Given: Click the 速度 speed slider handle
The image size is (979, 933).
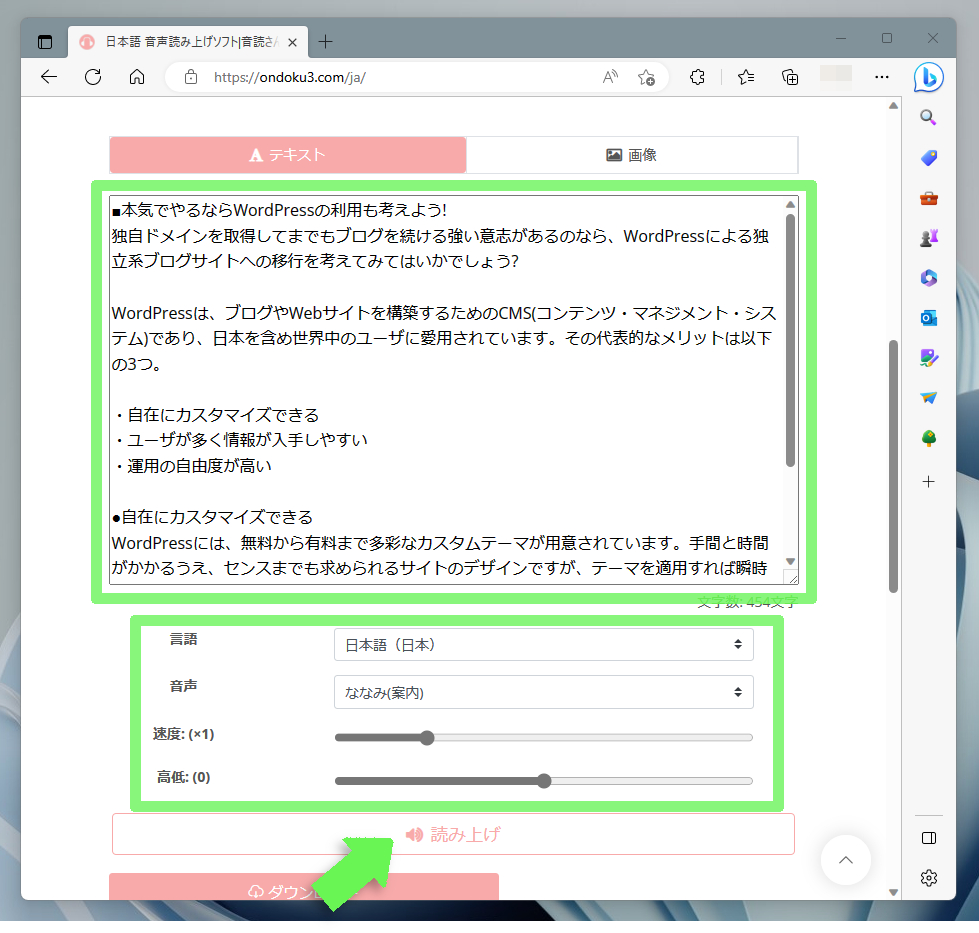Looking at the screenshot, I should click(x=427, y=738).
